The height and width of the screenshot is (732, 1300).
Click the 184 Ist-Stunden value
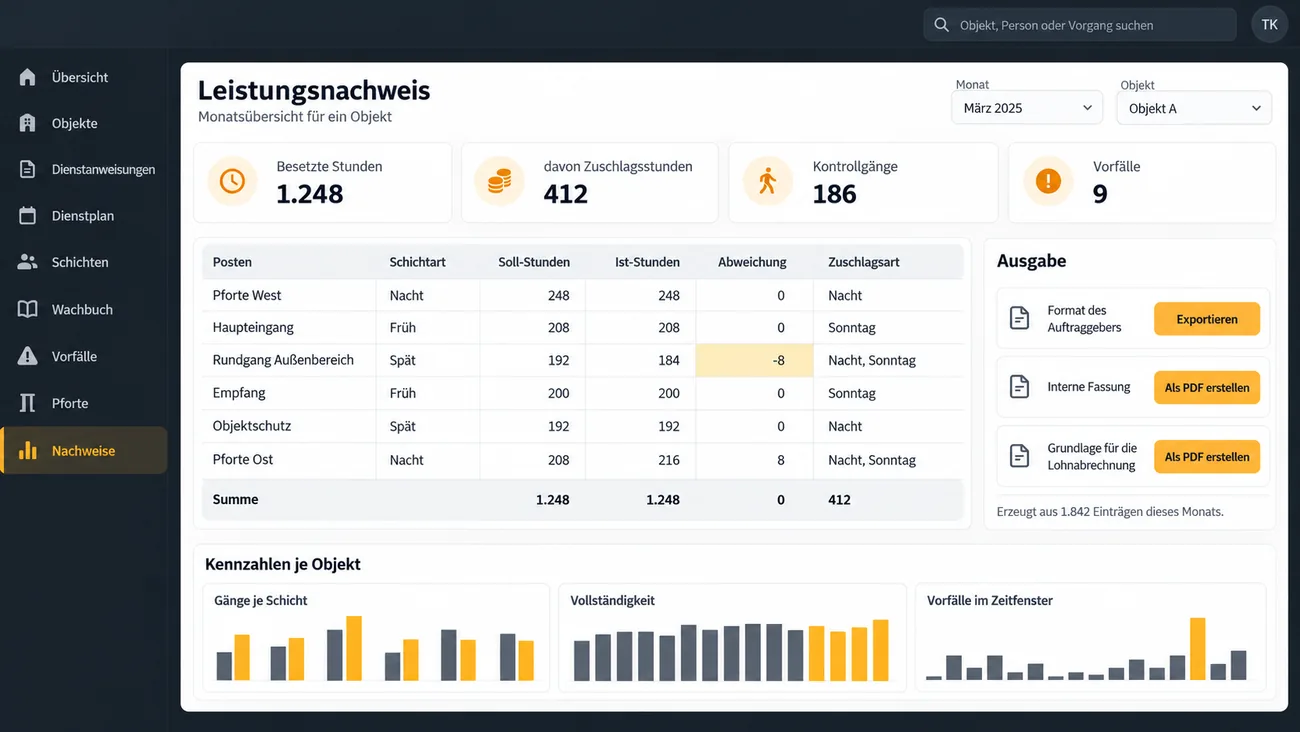pos(669,360)
